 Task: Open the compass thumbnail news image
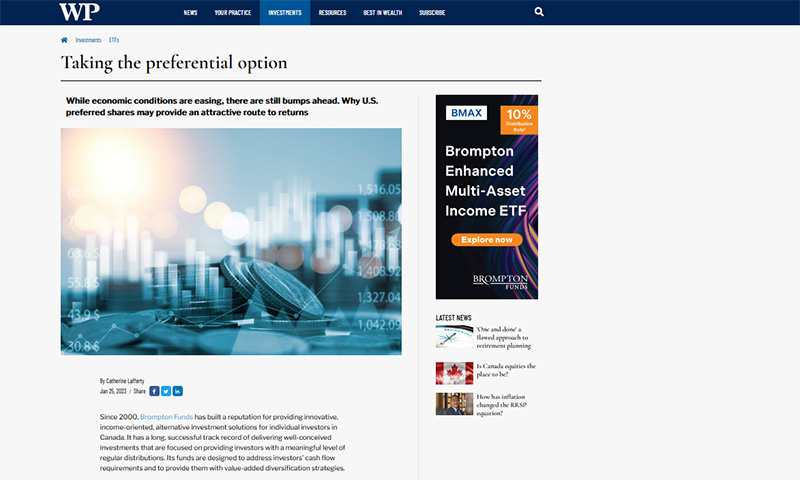pyautogui.click(x=454, y=337)
